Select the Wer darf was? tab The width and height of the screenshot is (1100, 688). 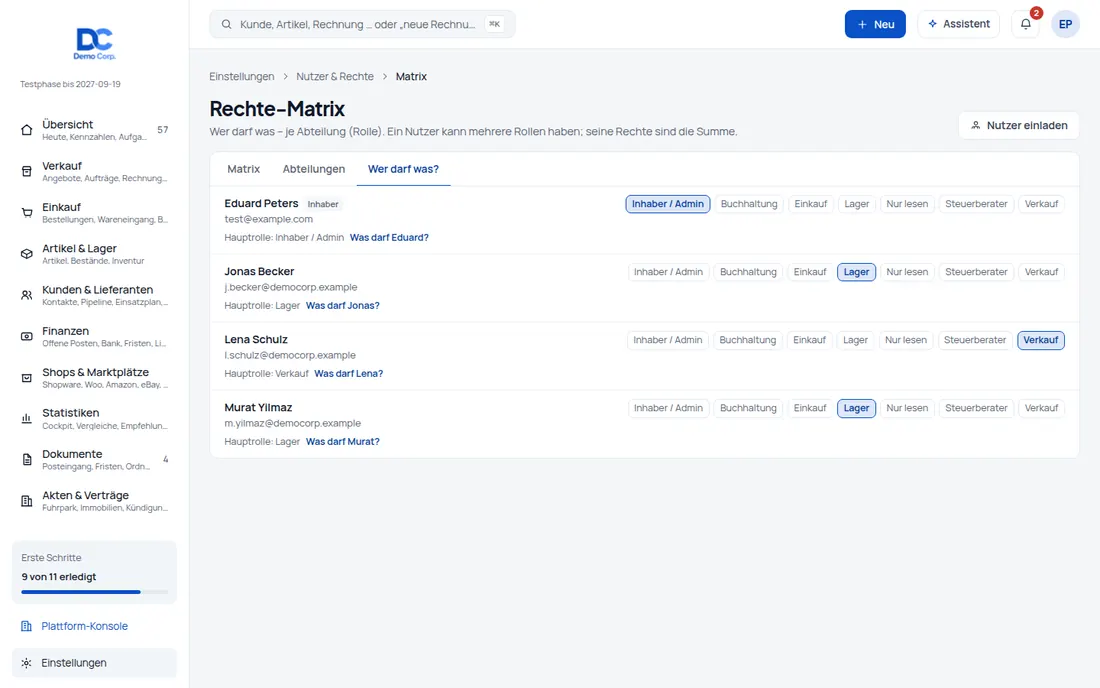(403, 169)
